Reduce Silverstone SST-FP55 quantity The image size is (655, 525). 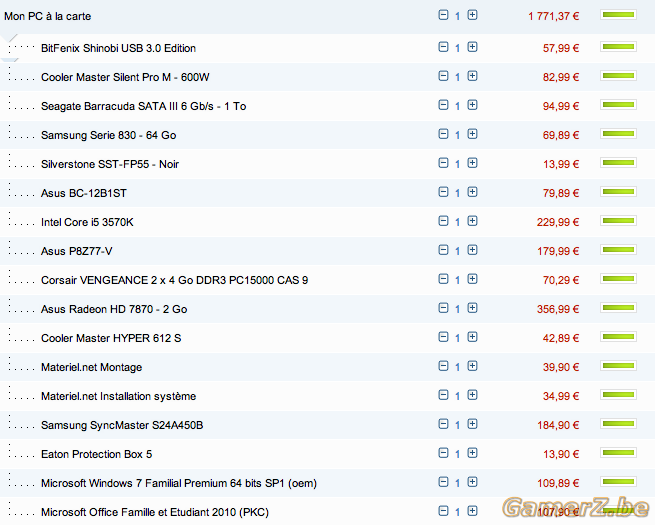443,163
